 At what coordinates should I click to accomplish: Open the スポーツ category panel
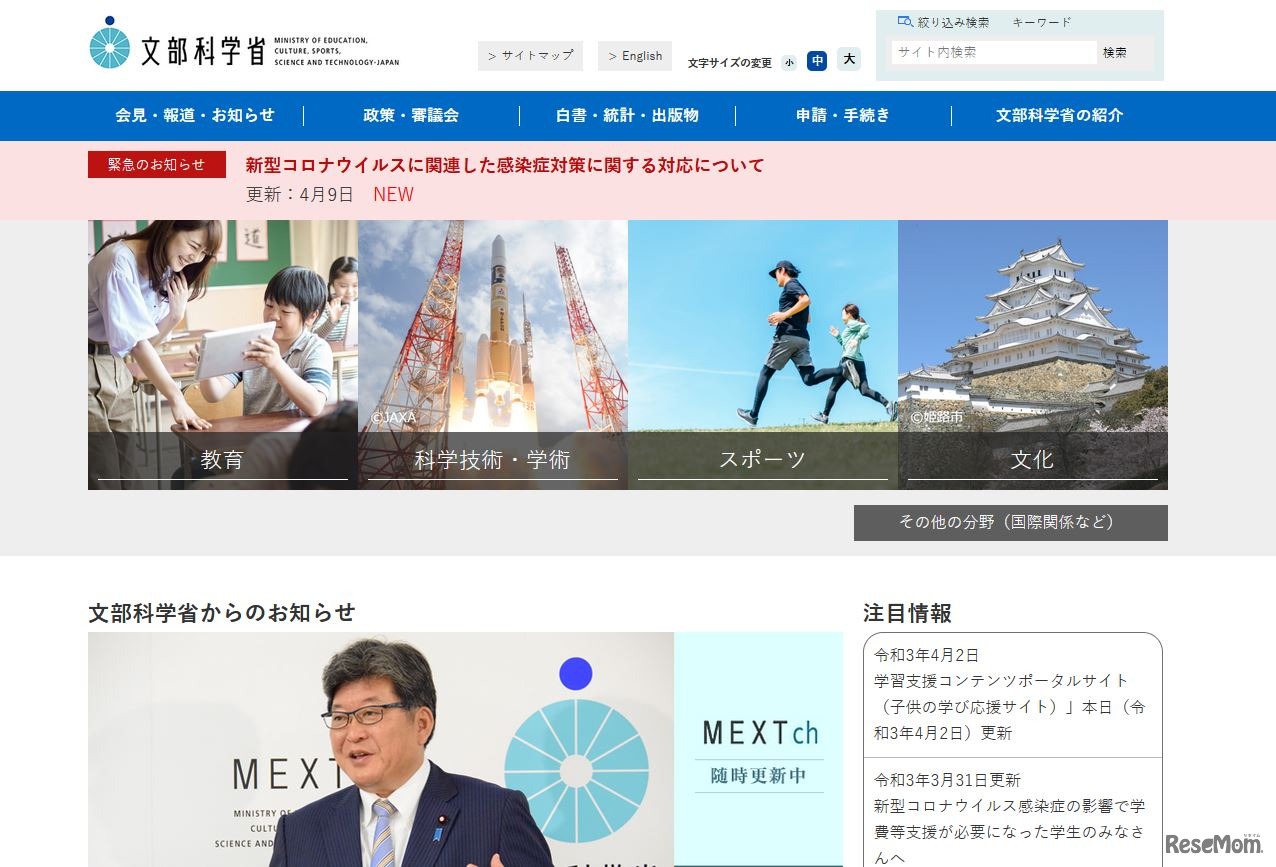[x=763, y=355]
